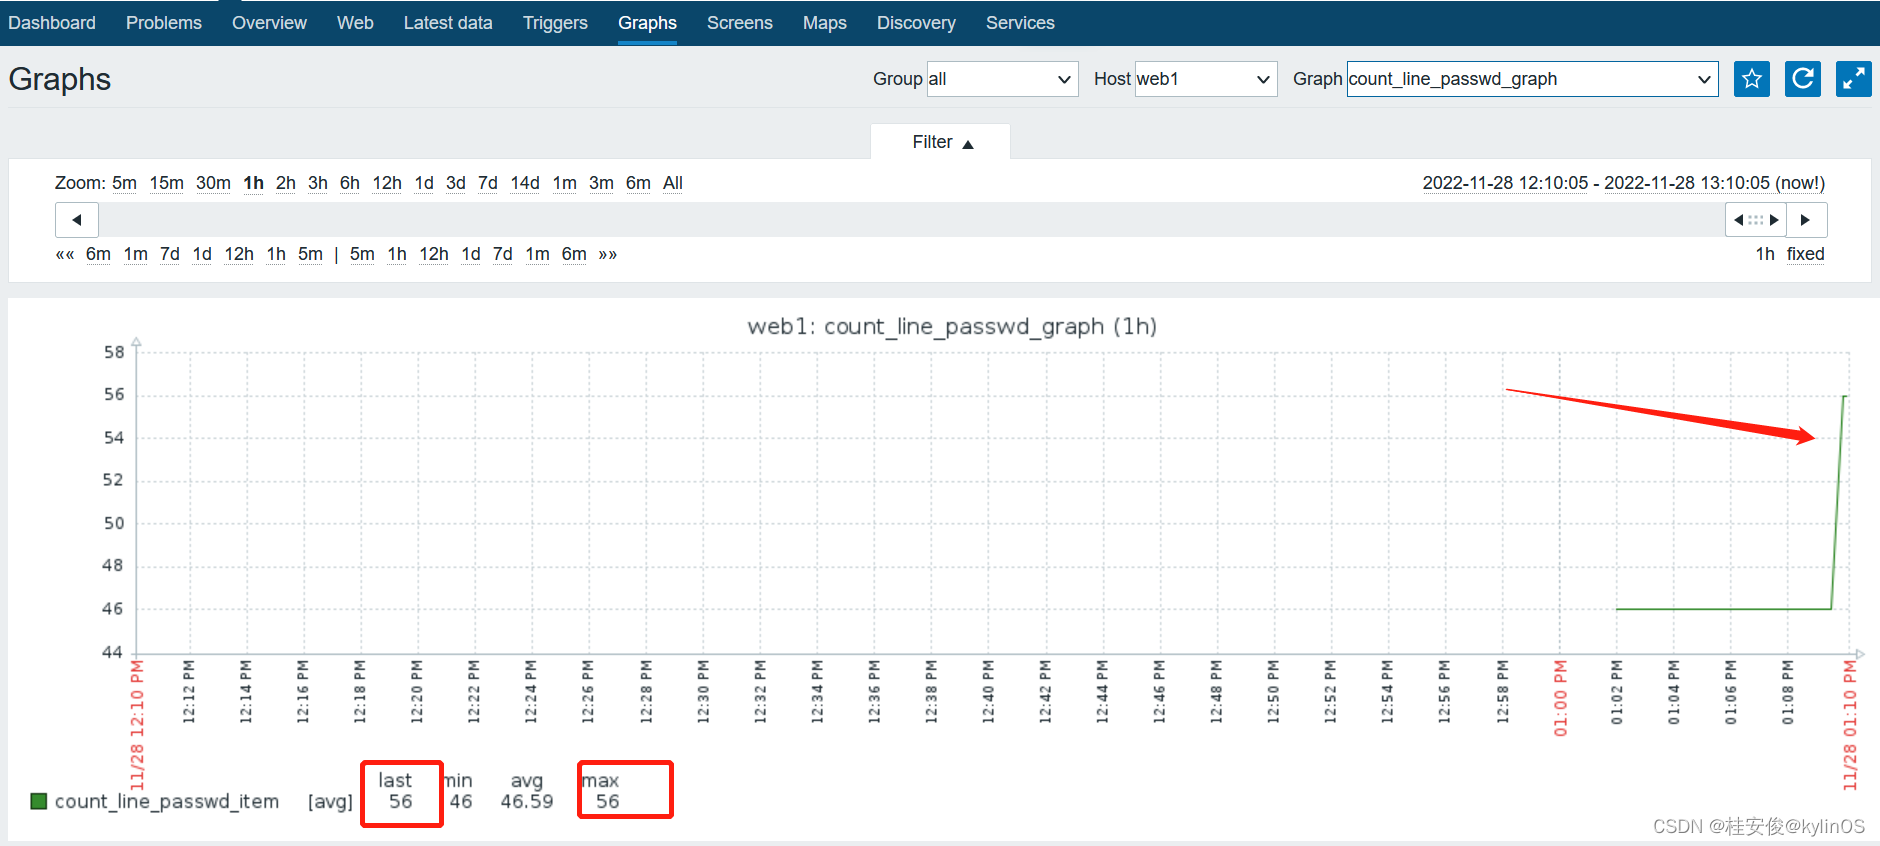Viewport: 1880px width, 846px height.
Task: Select the All zoom option
Action: click(672, 183)
